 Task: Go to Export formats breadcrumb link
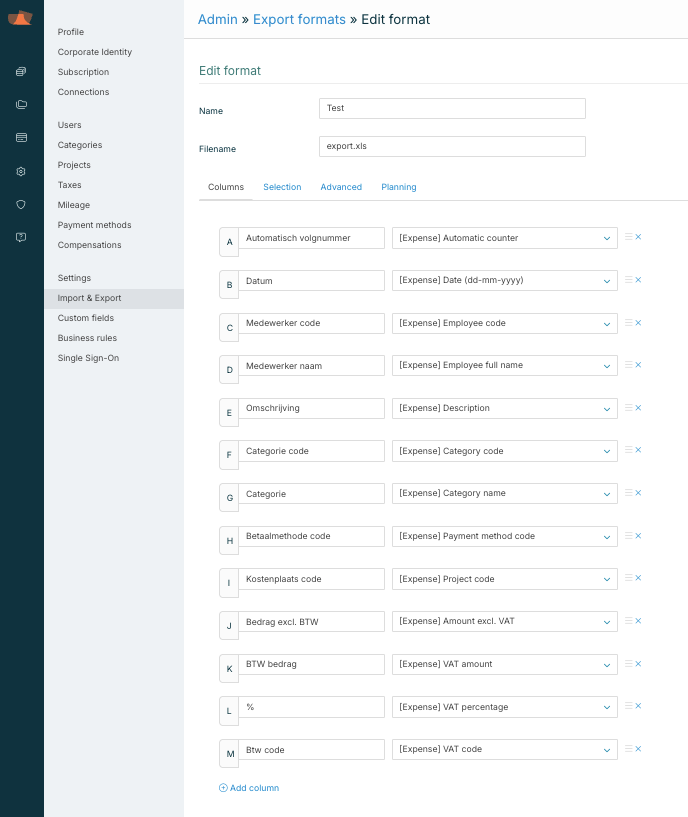click(299, 20)
